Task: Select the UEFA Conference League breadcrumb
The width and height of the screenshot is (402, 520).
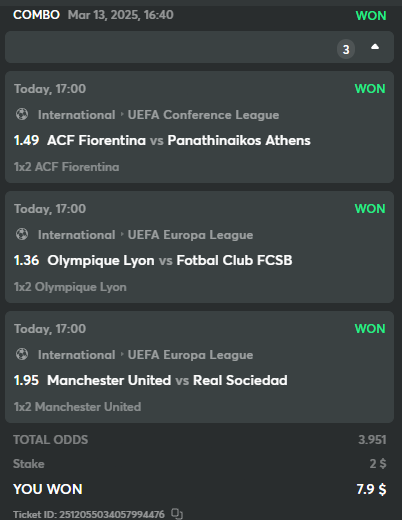Action: pyautogui.click(x=203, y=115)
